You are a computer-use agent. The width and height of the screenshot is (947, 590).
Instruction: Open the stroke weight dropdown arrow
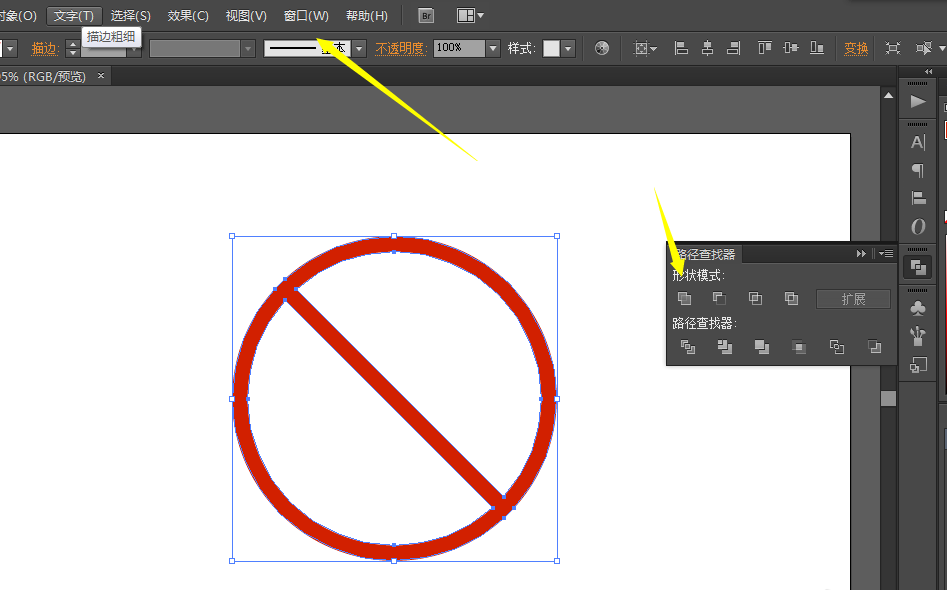[359, 47]
